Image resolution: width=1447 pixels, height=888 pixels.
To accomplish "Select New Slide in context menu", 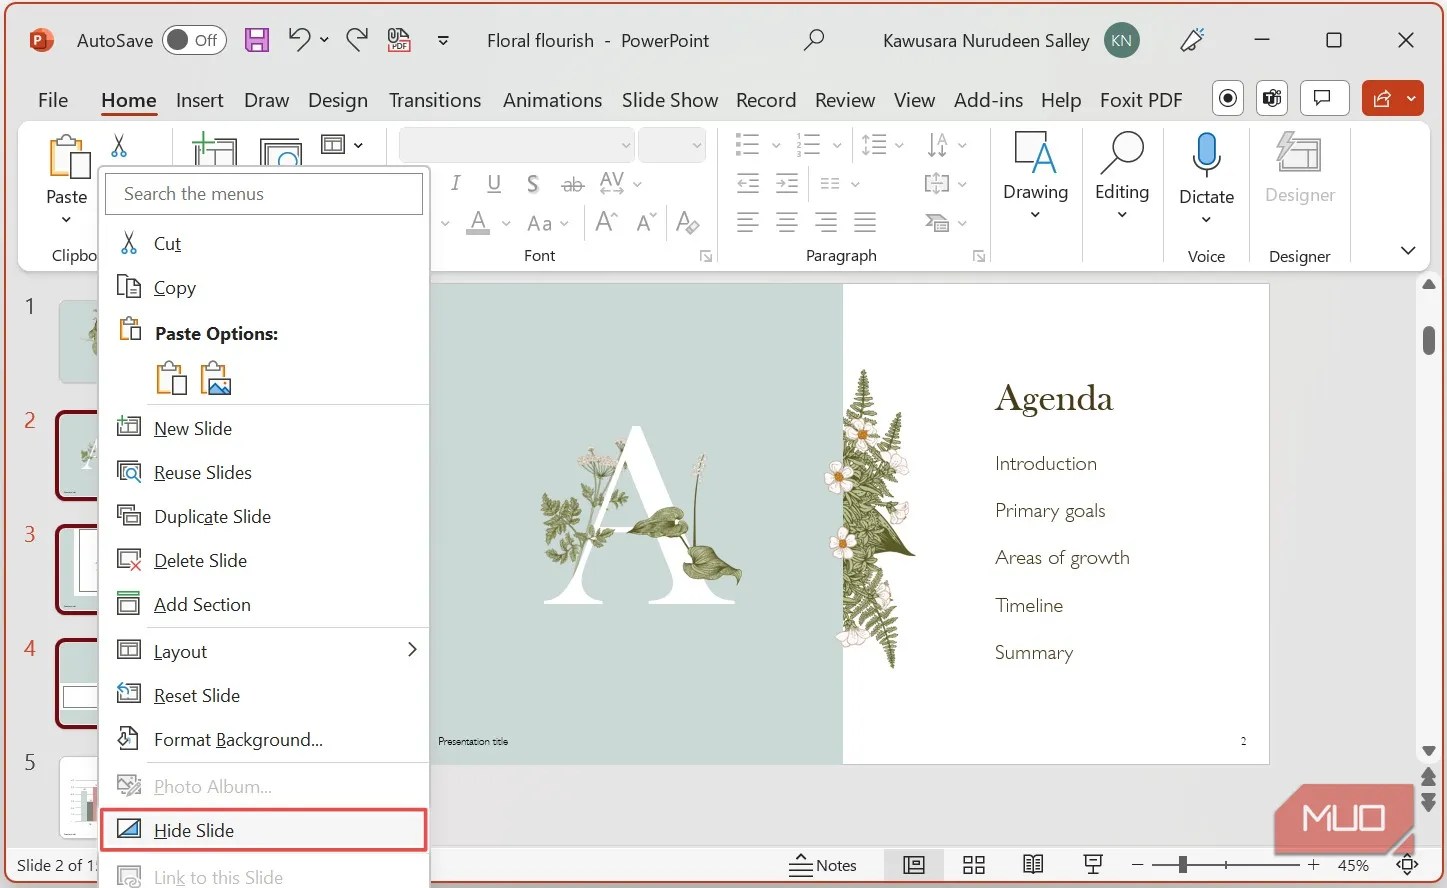I will [264, 428].
